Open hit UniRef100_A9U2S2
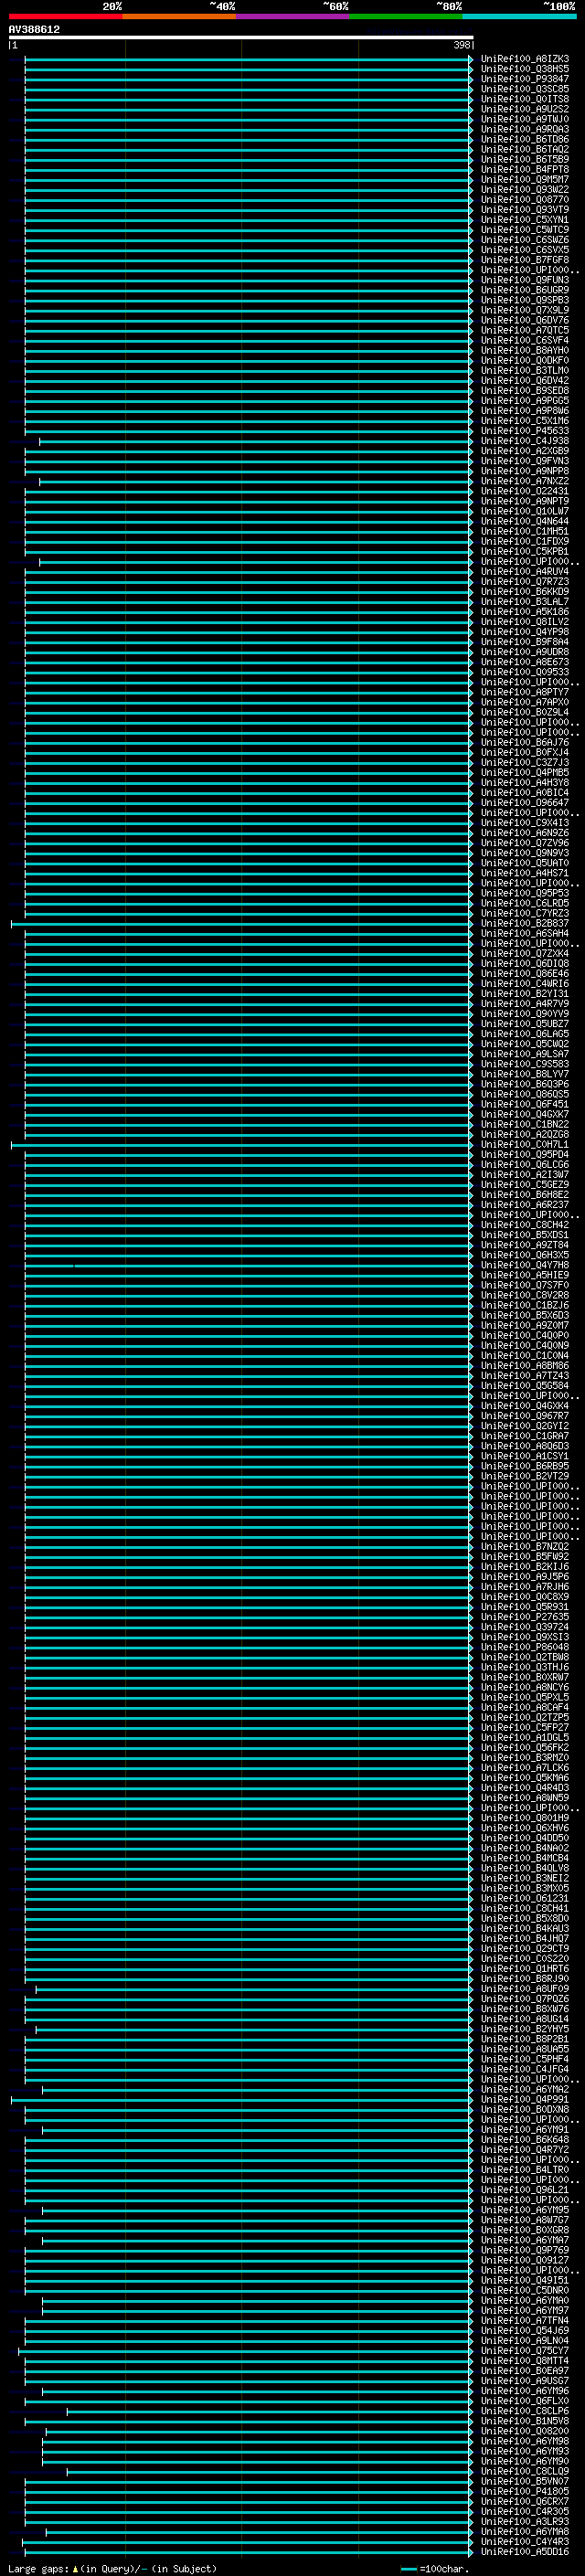585x2576 pixels. tap(525, 109)
